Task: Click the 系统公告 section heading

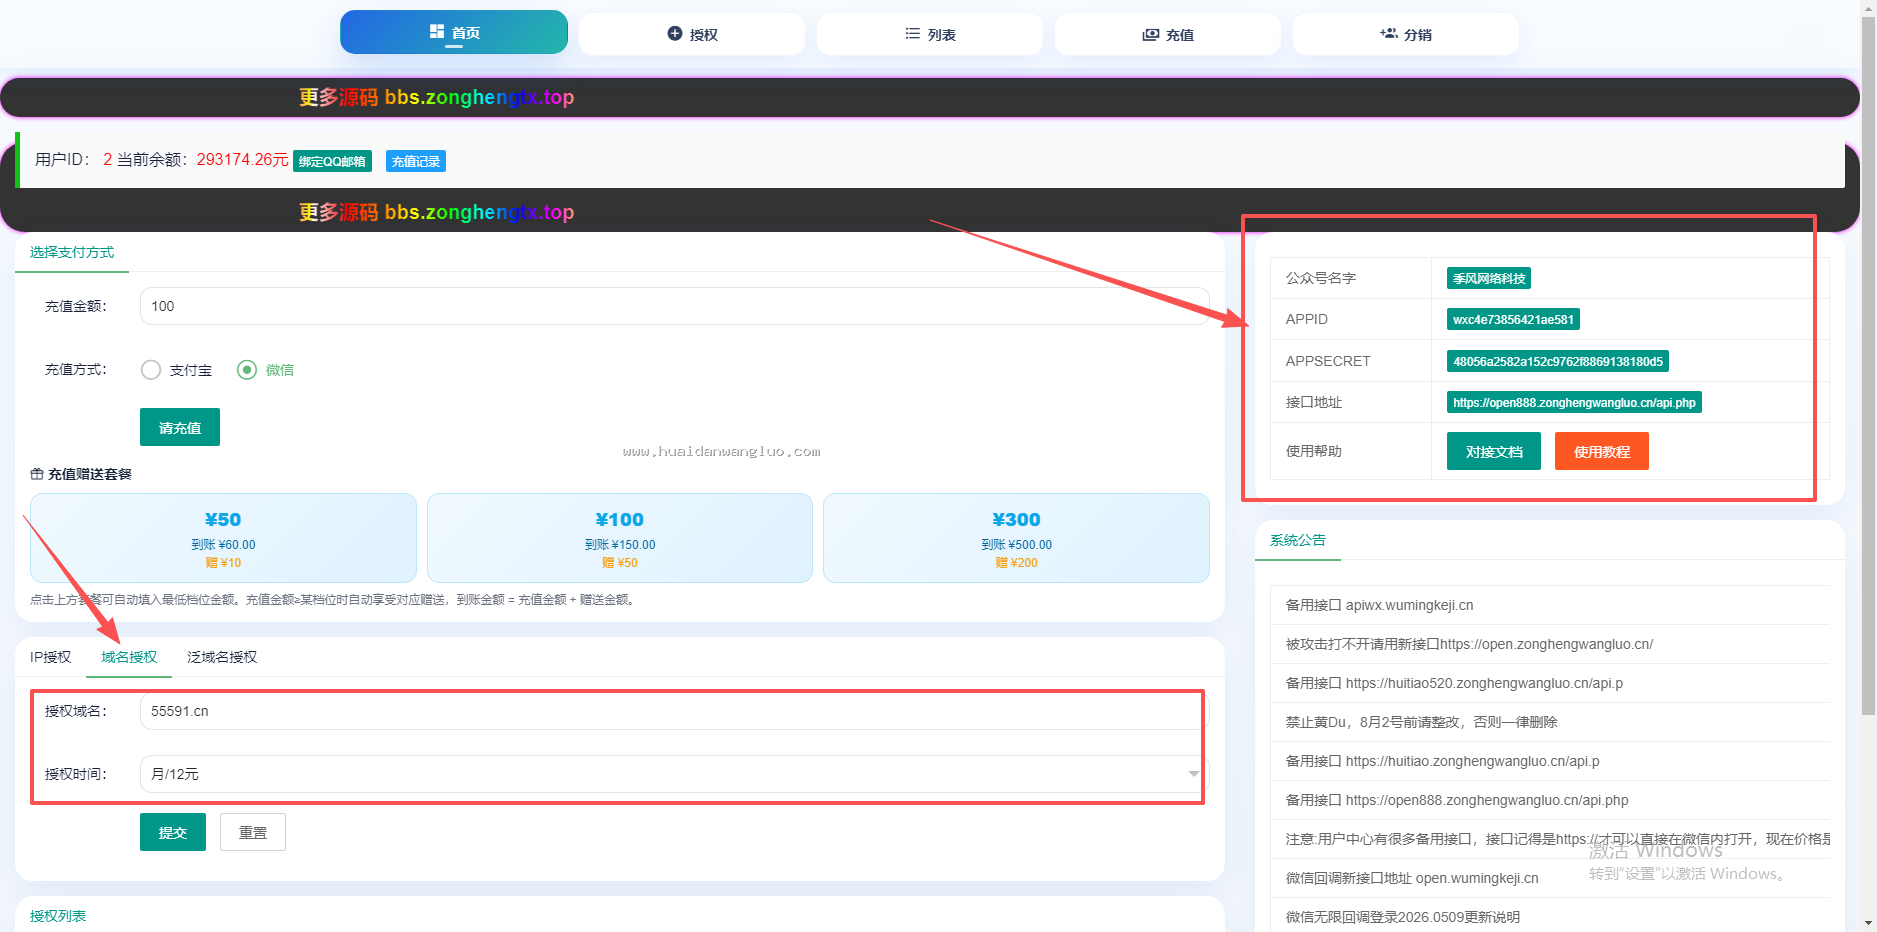Action: [x=1298, y=540]
